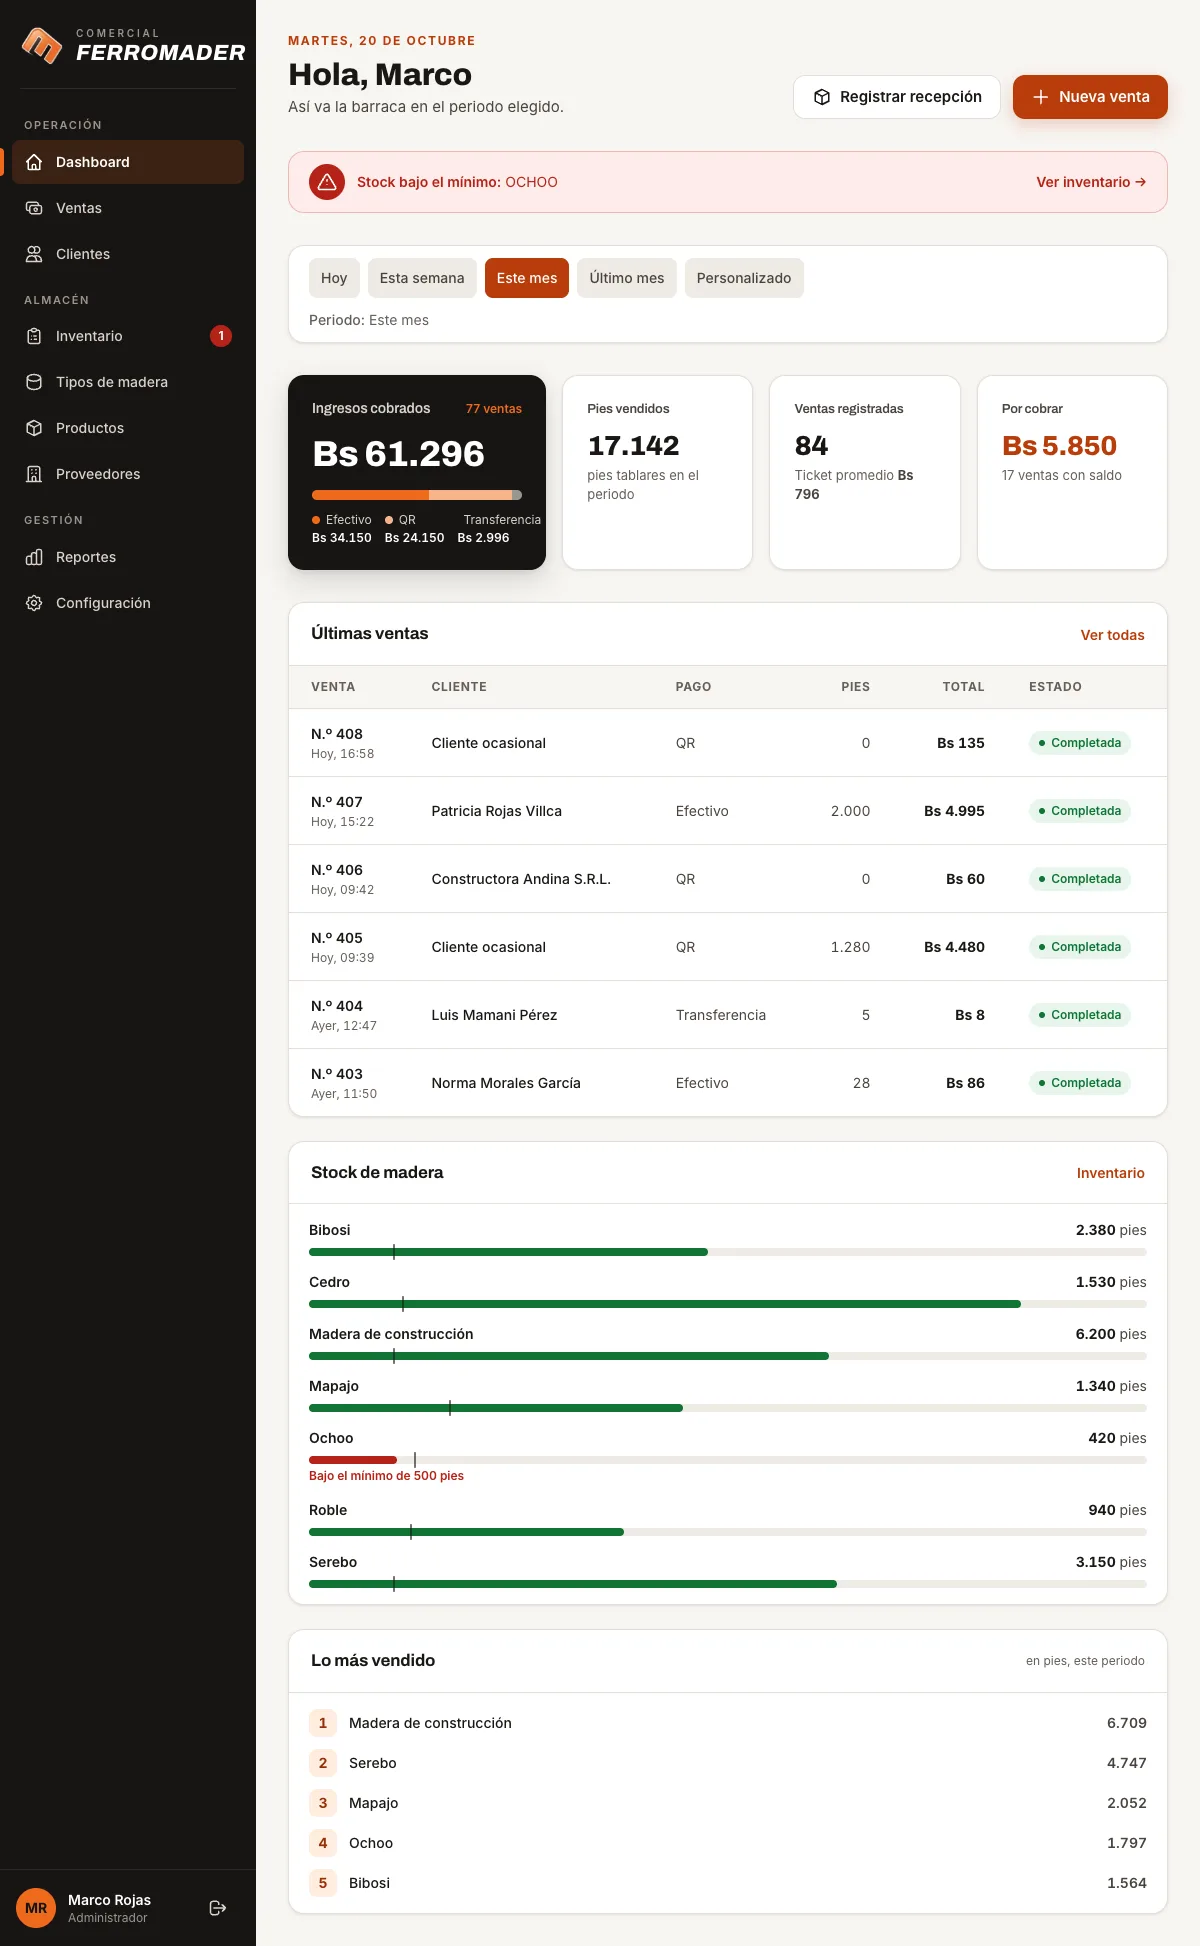Click the Inventario clipboard icon
Image resolution: width=1200 pixels, height=1946 pixels.
click(34, 336)
